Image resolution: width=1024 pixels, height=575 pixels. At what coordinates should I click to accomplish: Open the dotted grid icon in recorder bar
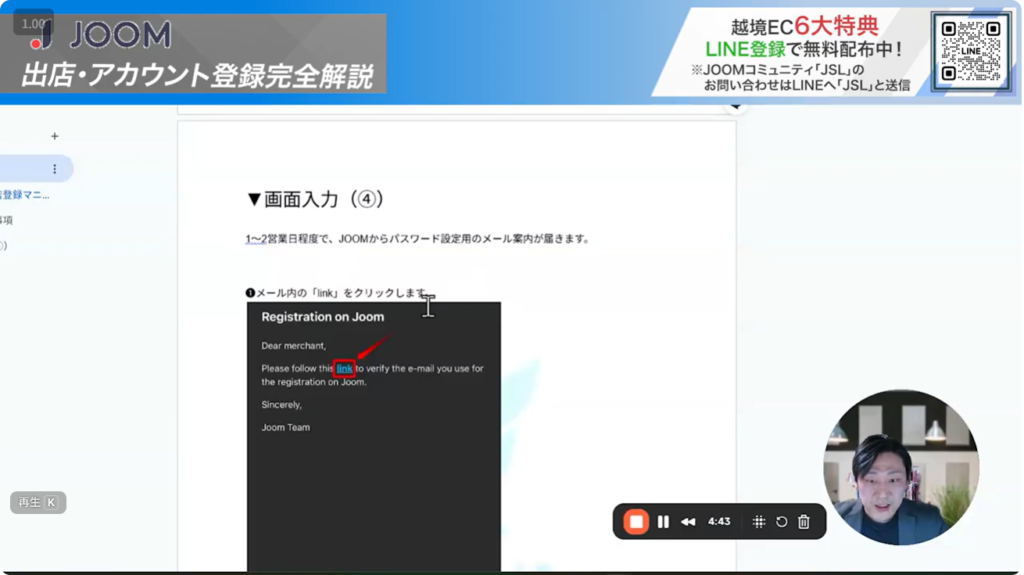click(x=759, y=522)
